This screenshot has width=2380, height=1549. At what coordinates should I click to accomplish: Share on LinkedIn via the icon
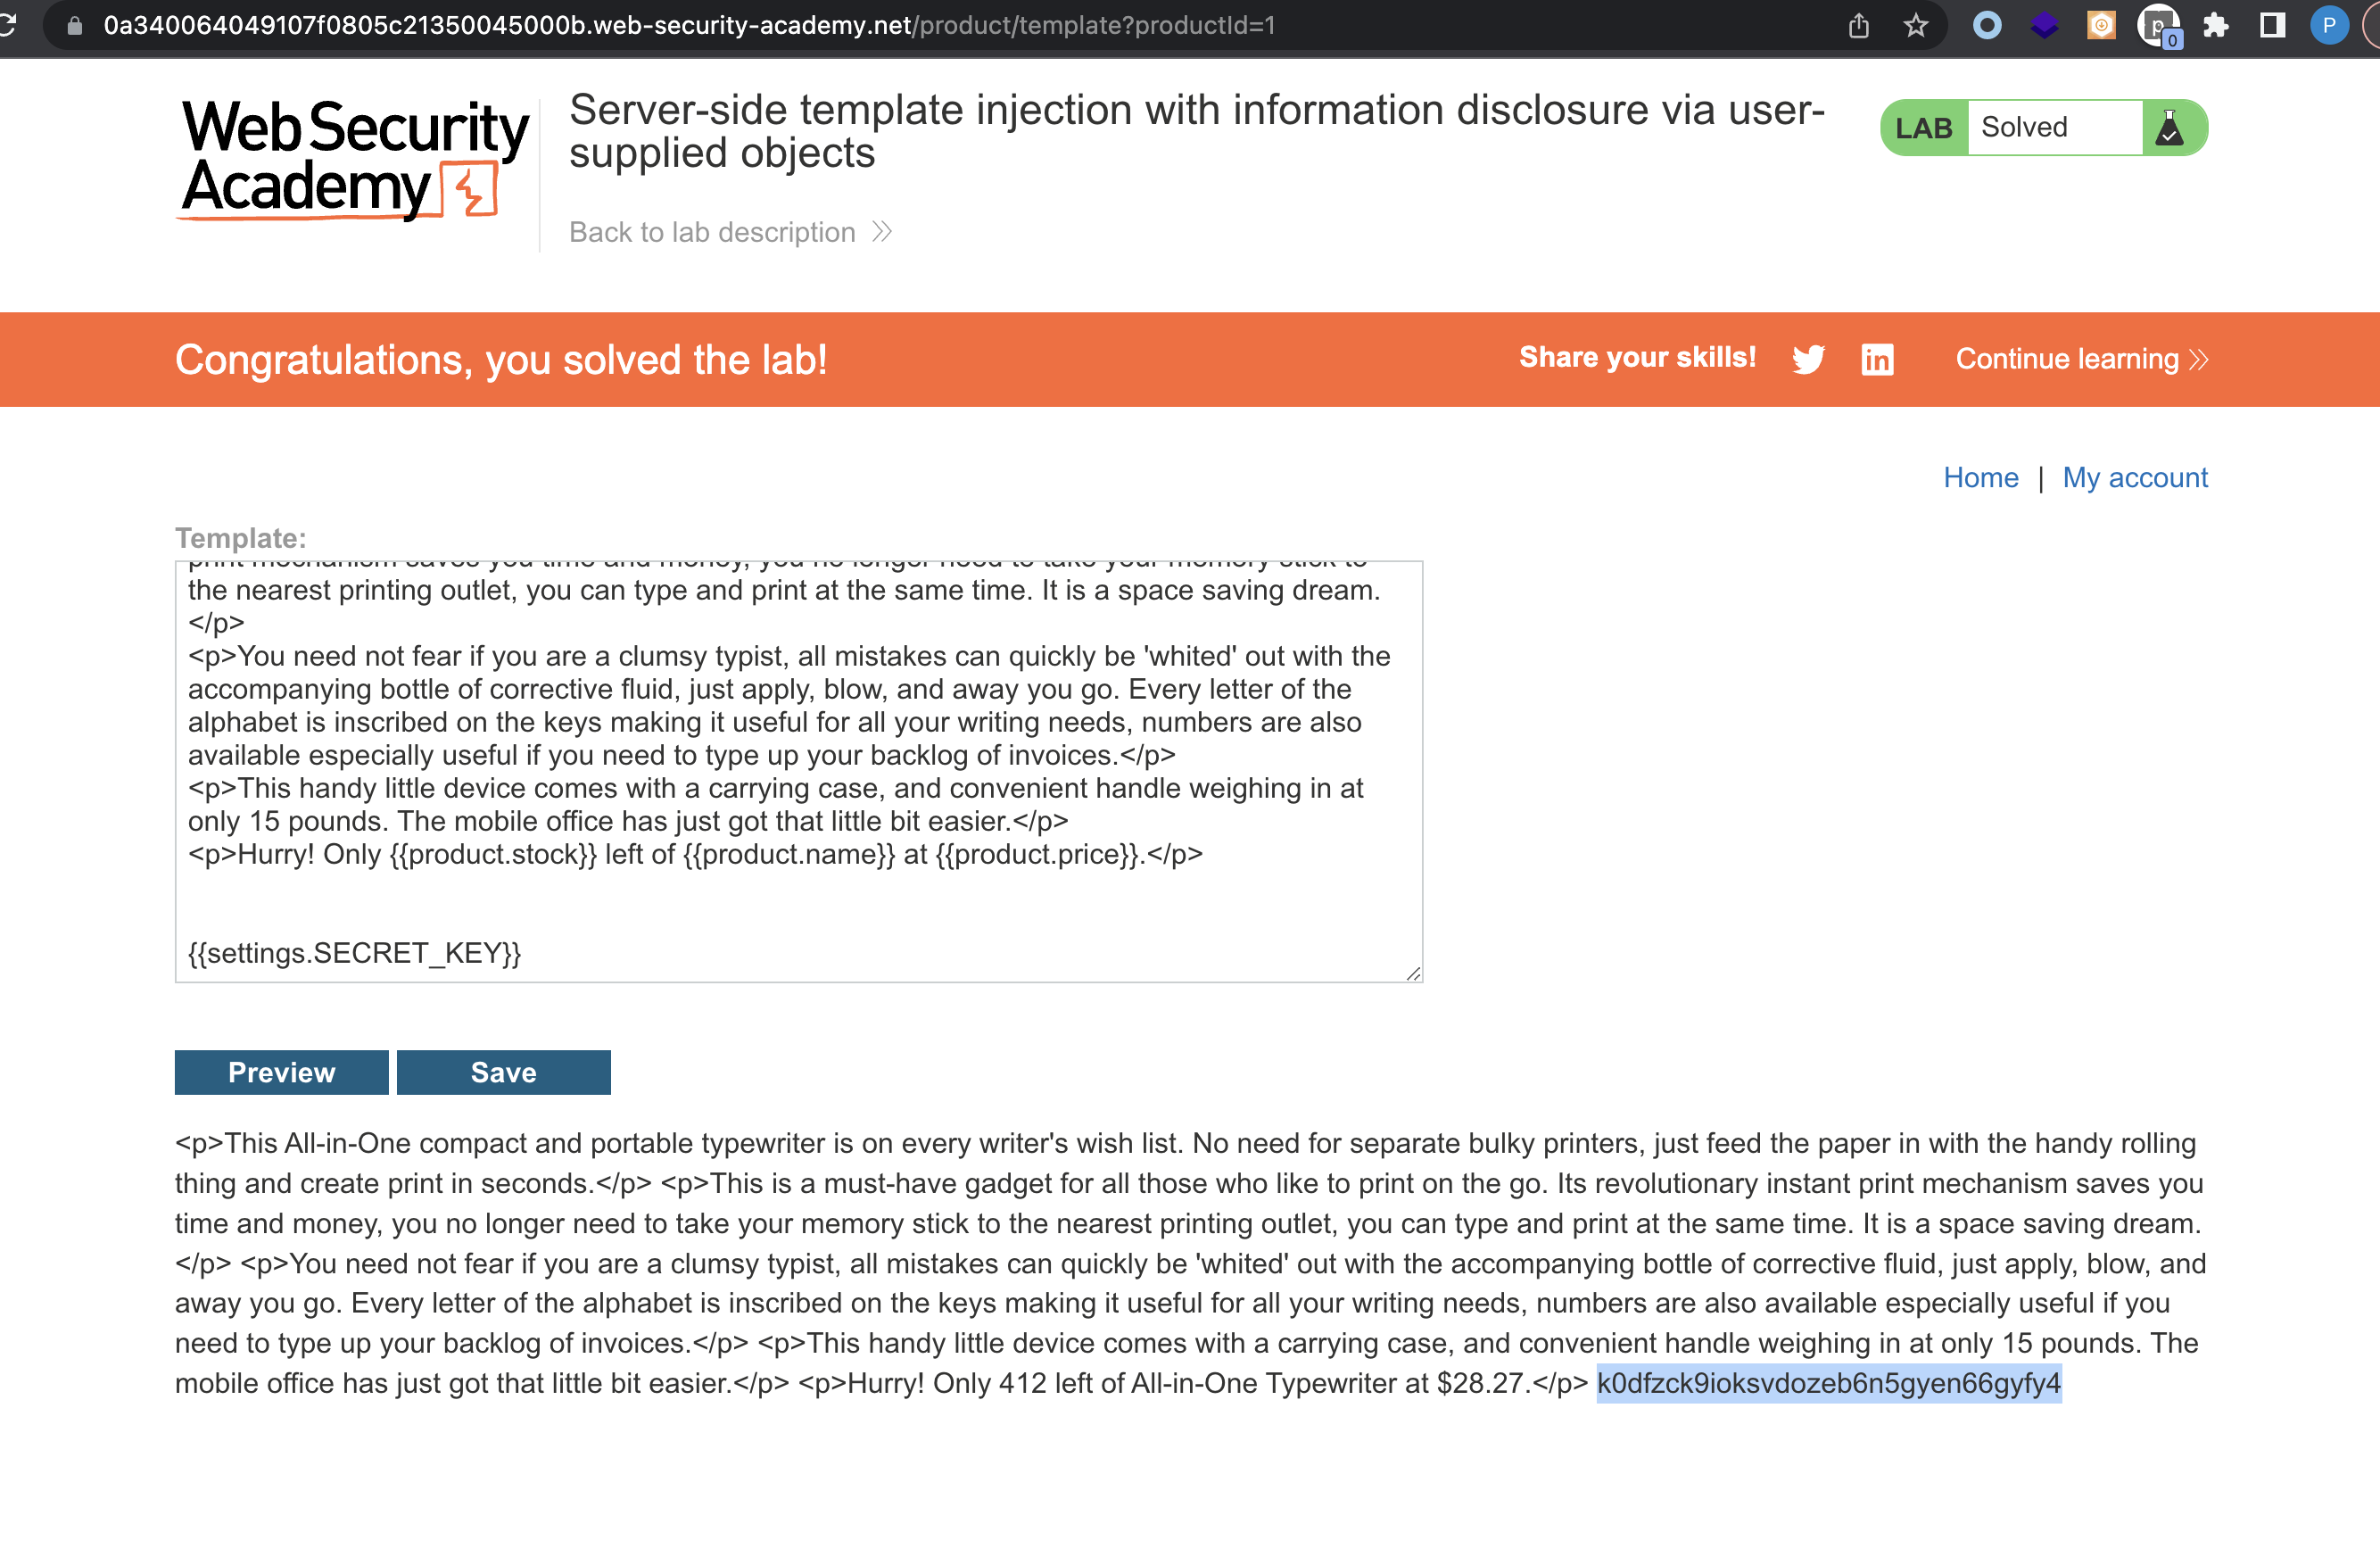tap(1877, 359)
